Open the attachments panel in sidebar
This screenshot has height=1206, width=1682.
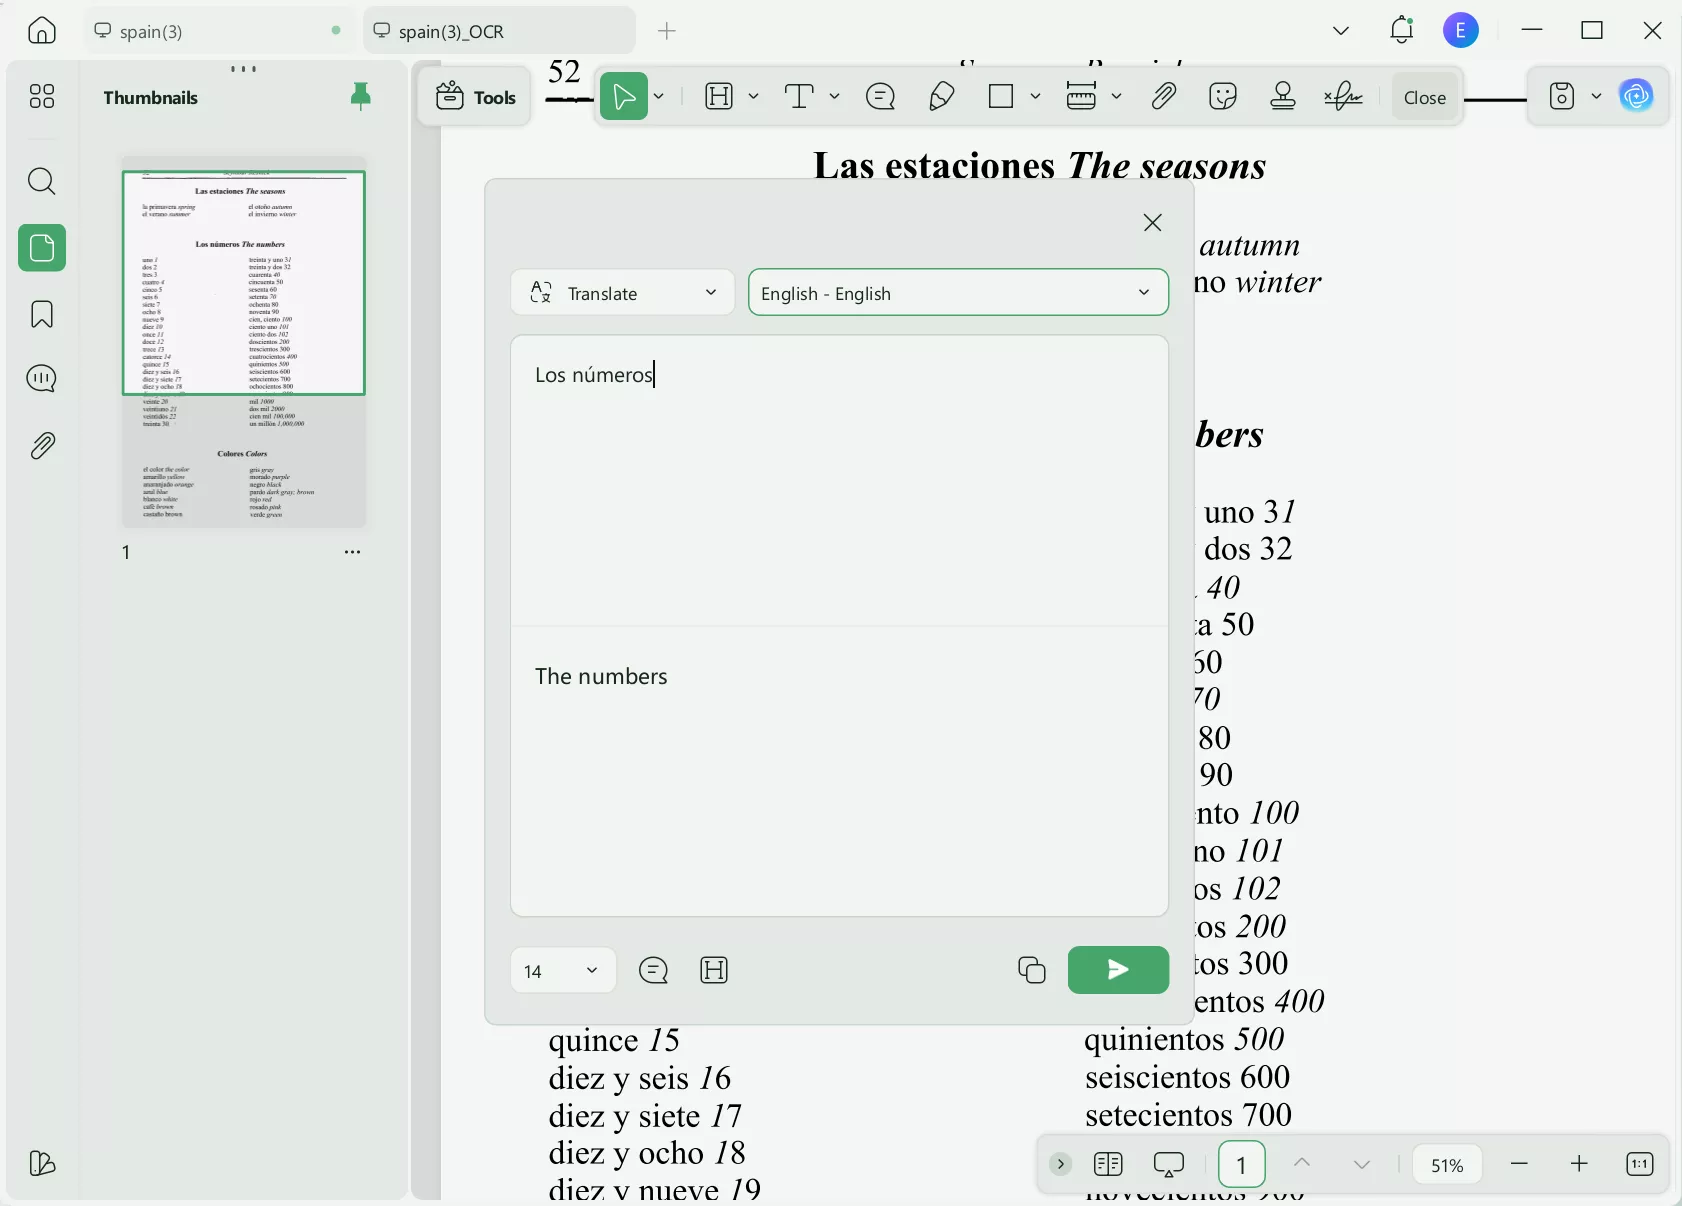click(42, 446)
